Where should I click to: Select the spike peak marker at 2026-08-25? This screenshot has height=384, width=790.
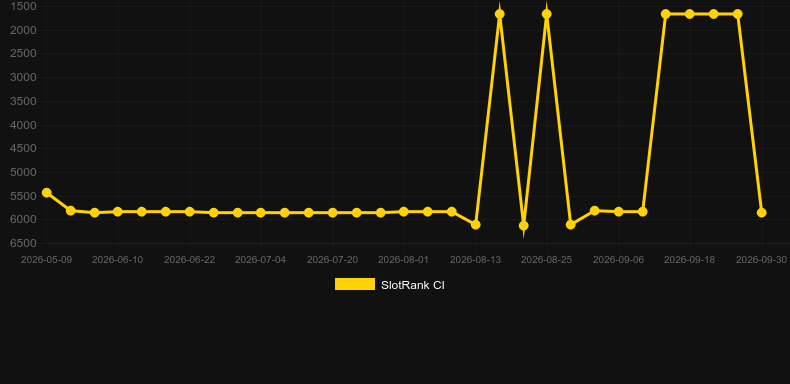547,14
